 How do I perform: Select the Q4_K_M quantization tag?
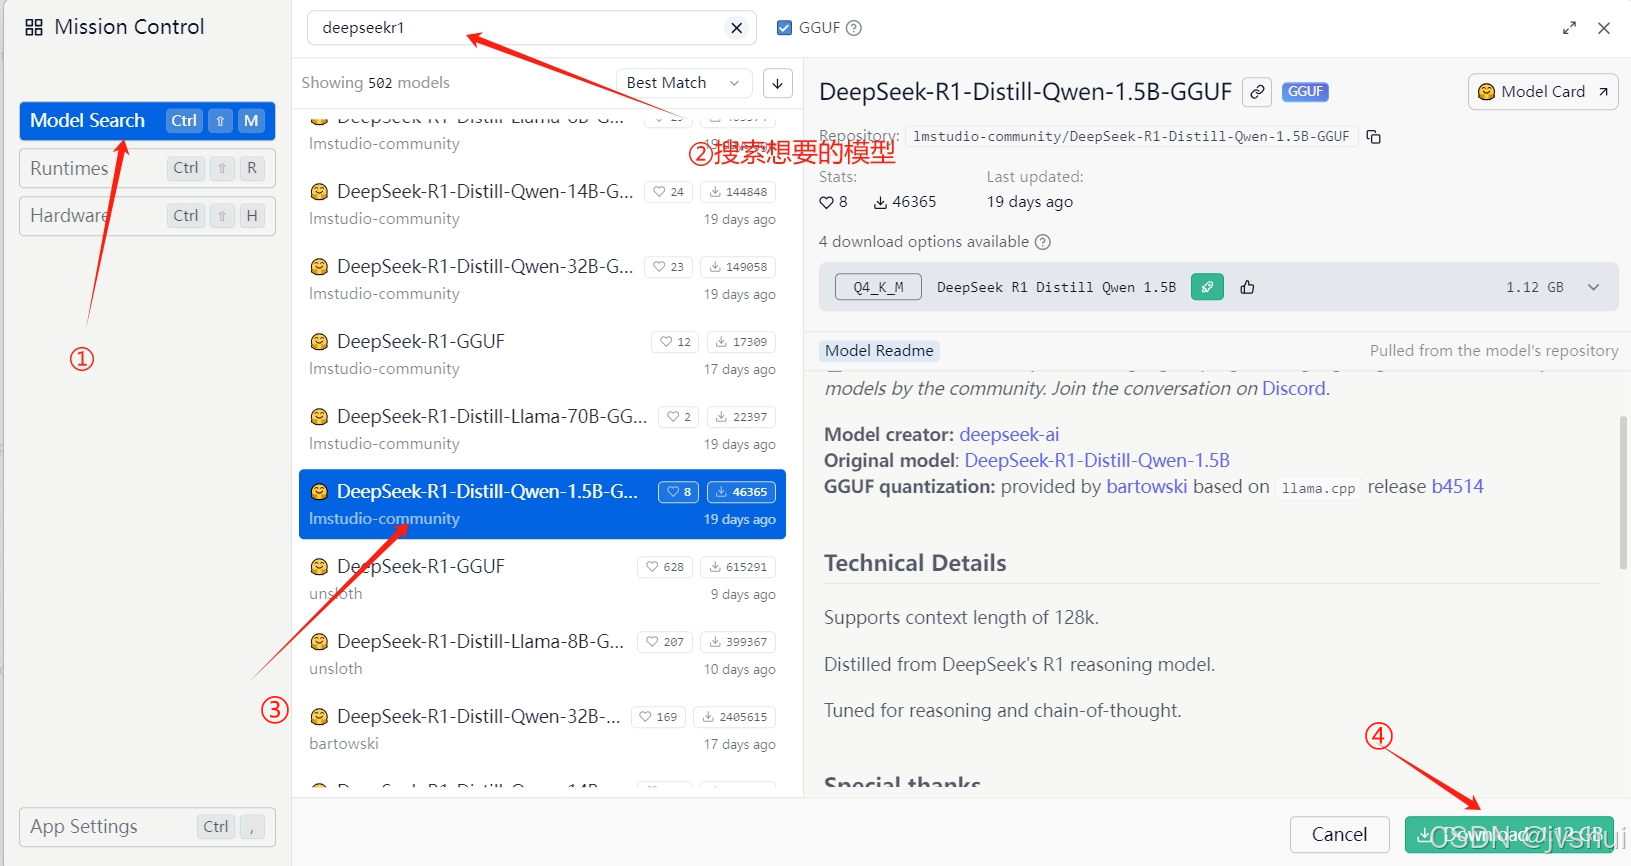[878, 288]
